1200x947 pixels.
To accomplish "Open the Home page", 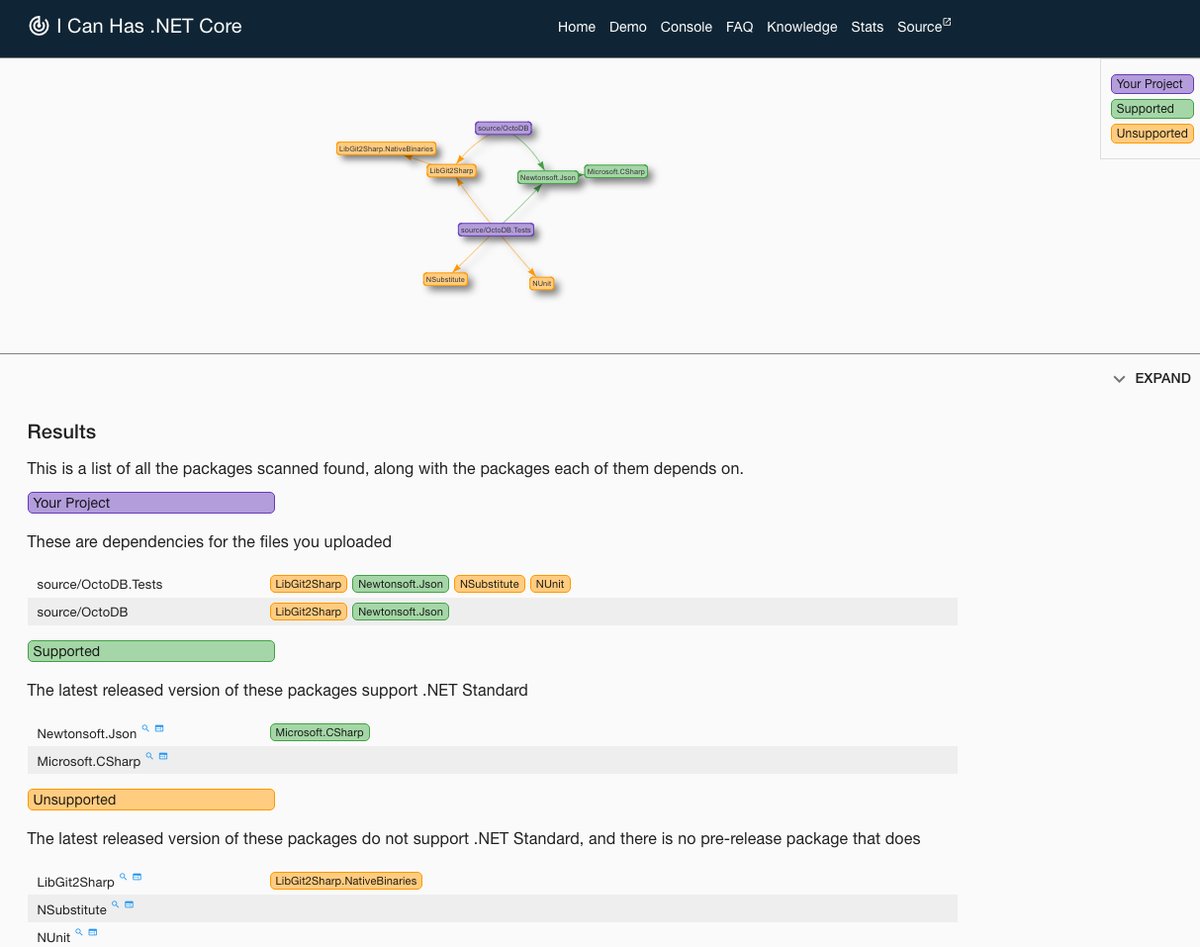I will click(x=577, y=27).
